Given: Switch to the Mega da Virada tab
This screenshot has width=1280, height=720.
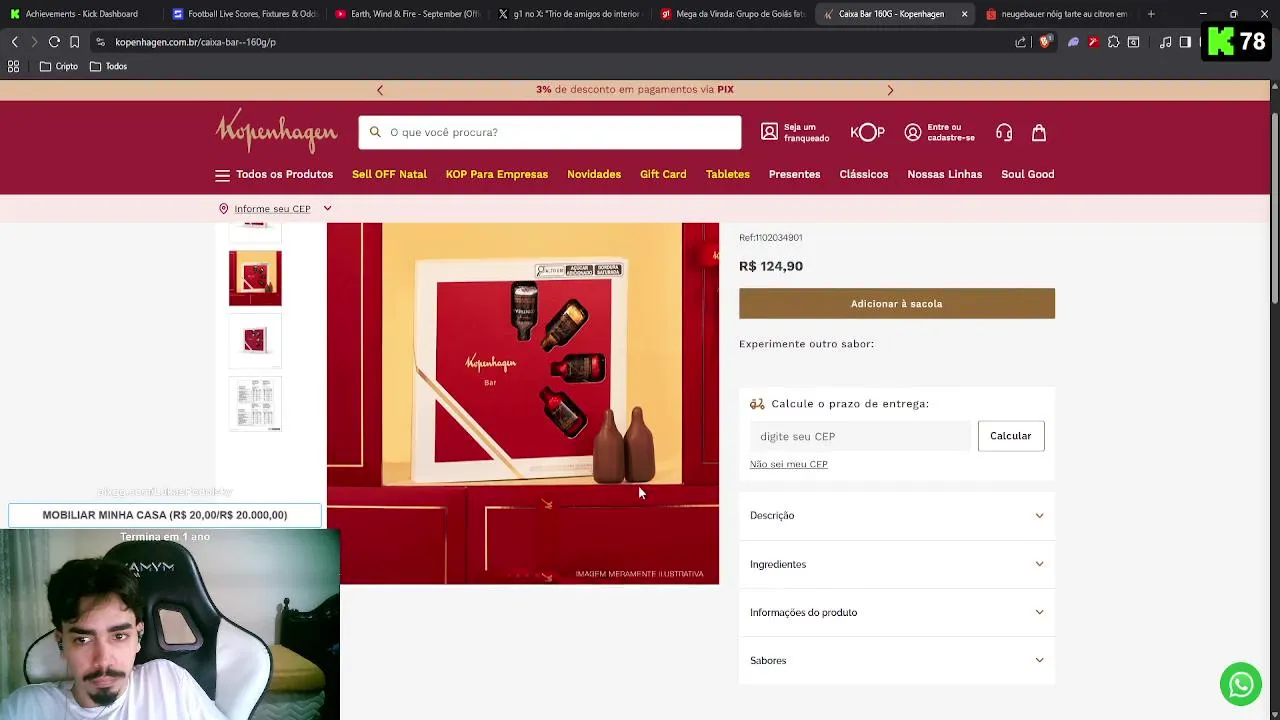Looking at the screenshot, I should (x=733, y=14).
